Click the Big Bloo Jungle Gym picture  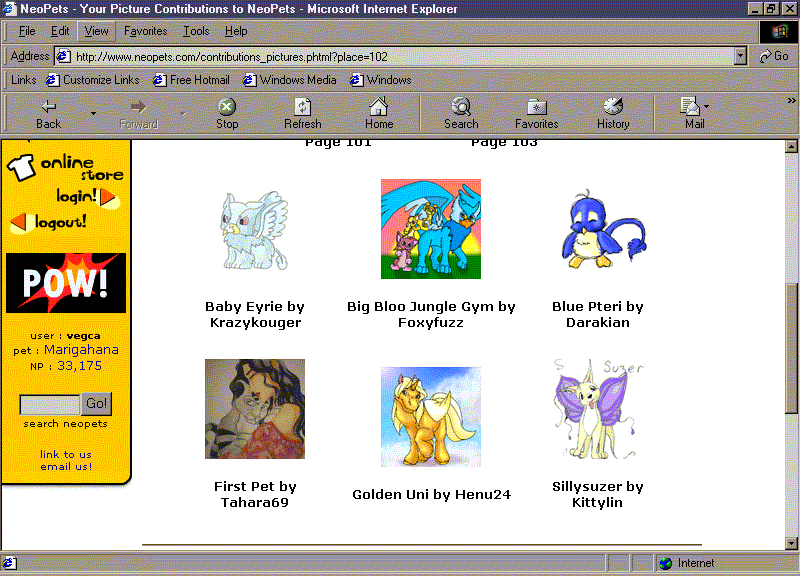coord(431,229)
